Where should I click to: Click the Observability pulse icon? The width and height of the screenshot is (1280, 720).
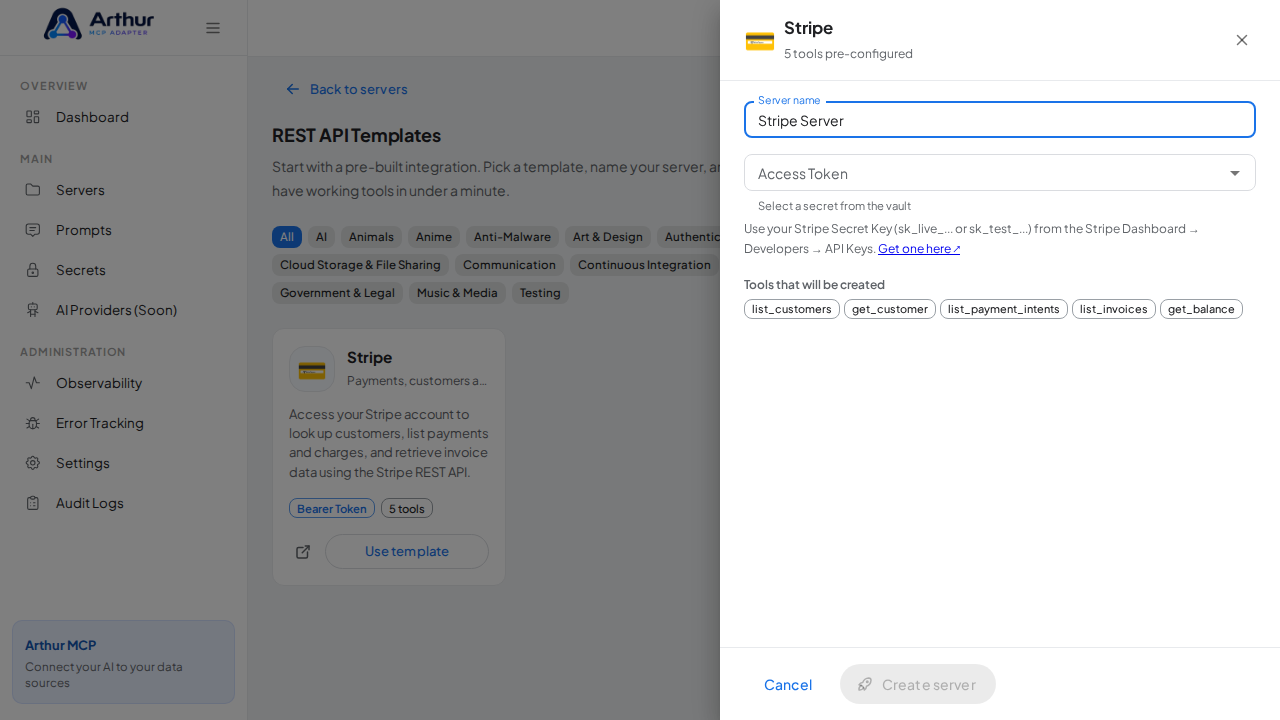point(33,383)
